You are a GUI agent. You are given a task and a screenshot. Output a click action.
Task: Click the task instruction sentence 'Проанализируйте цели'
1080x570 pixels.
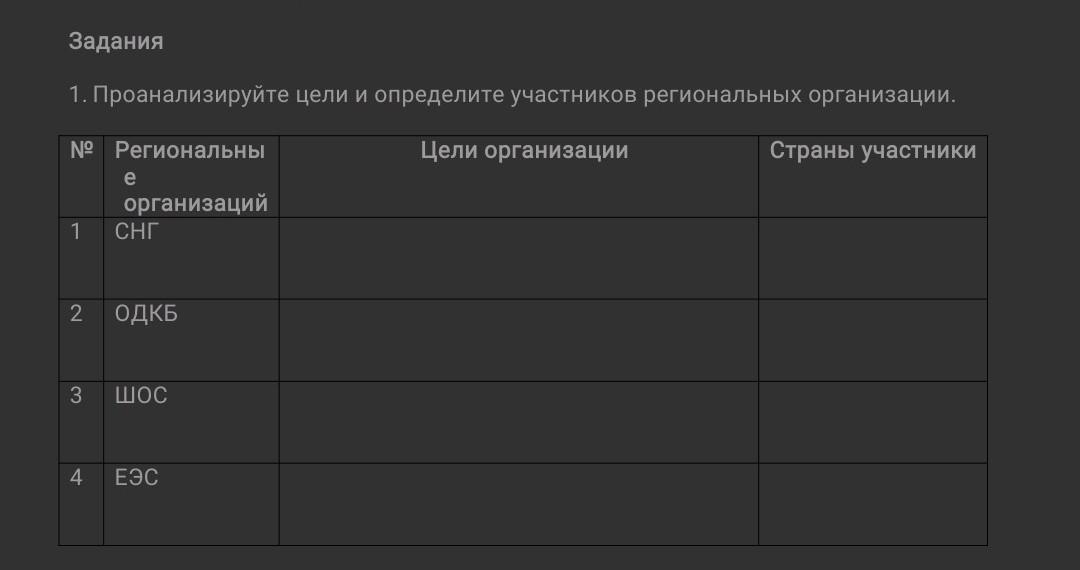[x=512, y=96]
